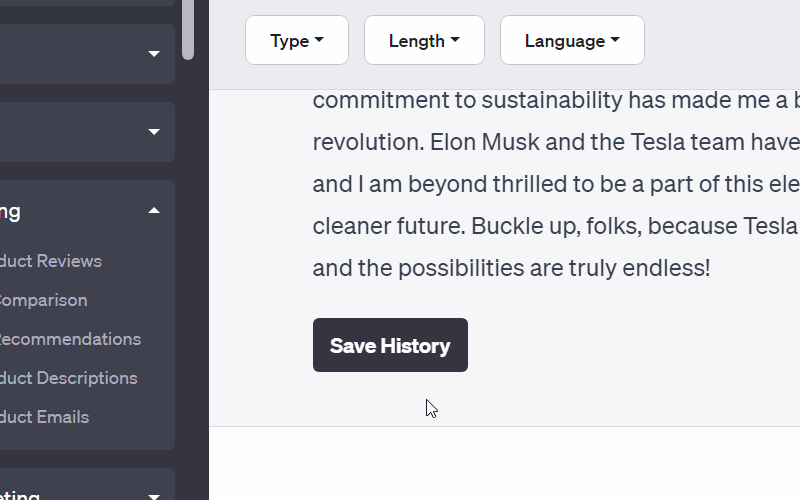Image resolution: width=800 pixels, height=500 pixels.
Task: Click the Save History button
Action: [x=390, y=346]
